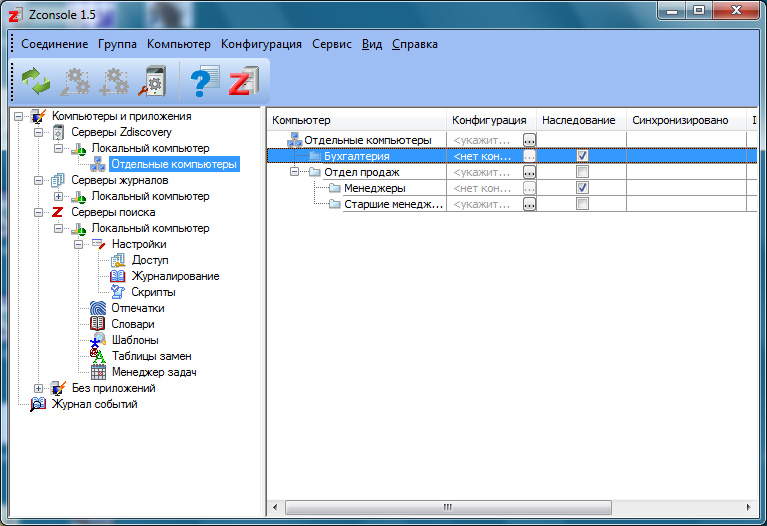Expand the Без приложений node

click(x=38, y=388)
